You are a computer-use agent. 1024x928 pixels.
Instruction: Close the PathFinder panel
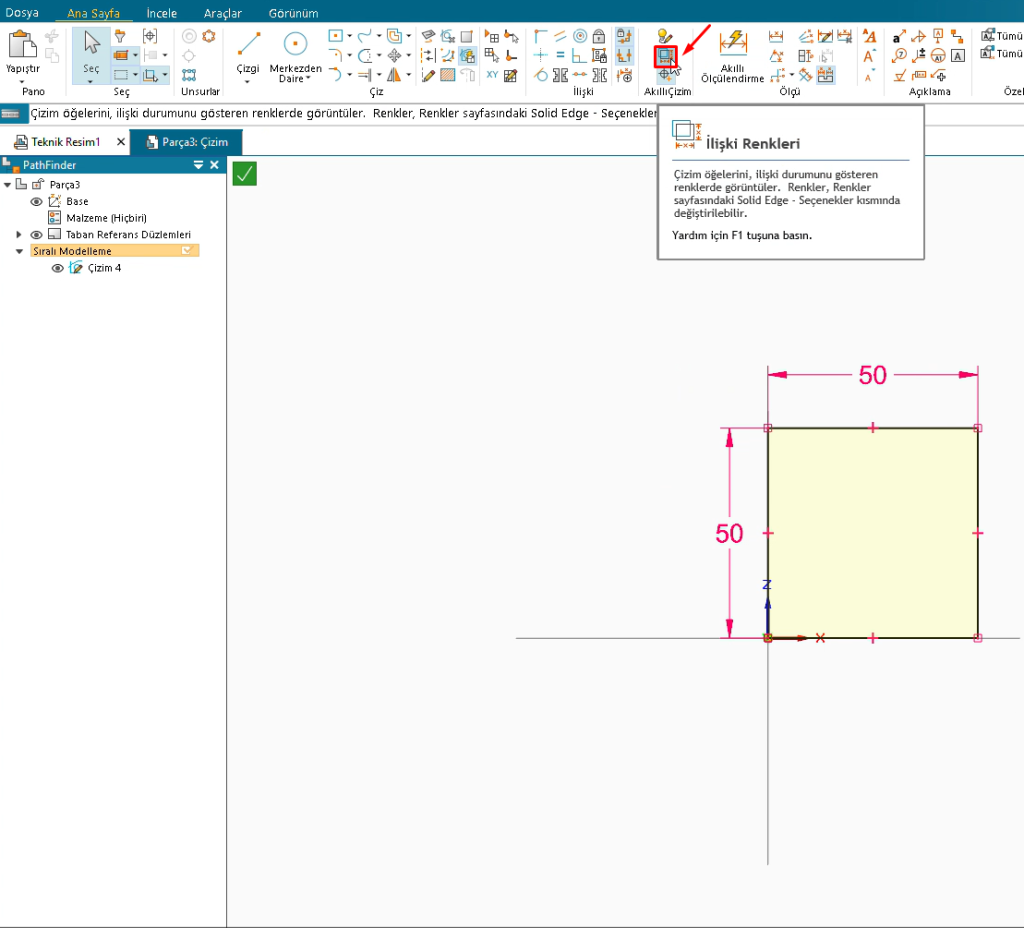[214, 165]
